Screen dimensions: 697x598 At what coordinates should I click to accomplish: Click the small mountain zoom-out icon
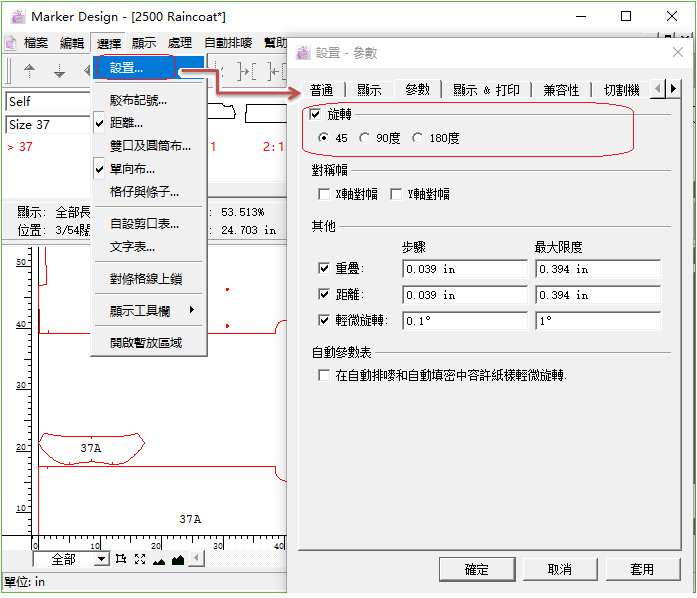coord(159,560)
